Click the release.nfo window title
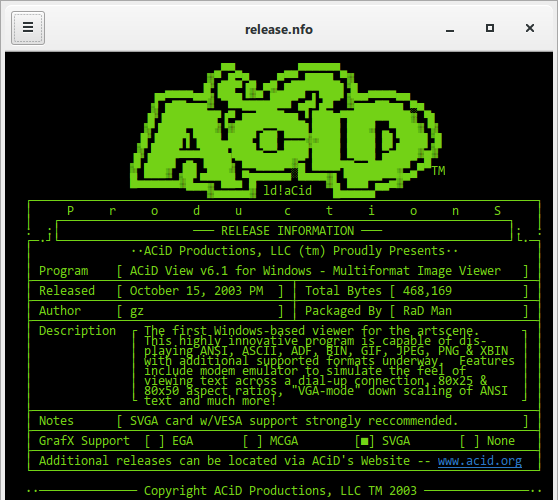This screenshot has width=558, height=500. pyautogui.click(x=279, y=29)
